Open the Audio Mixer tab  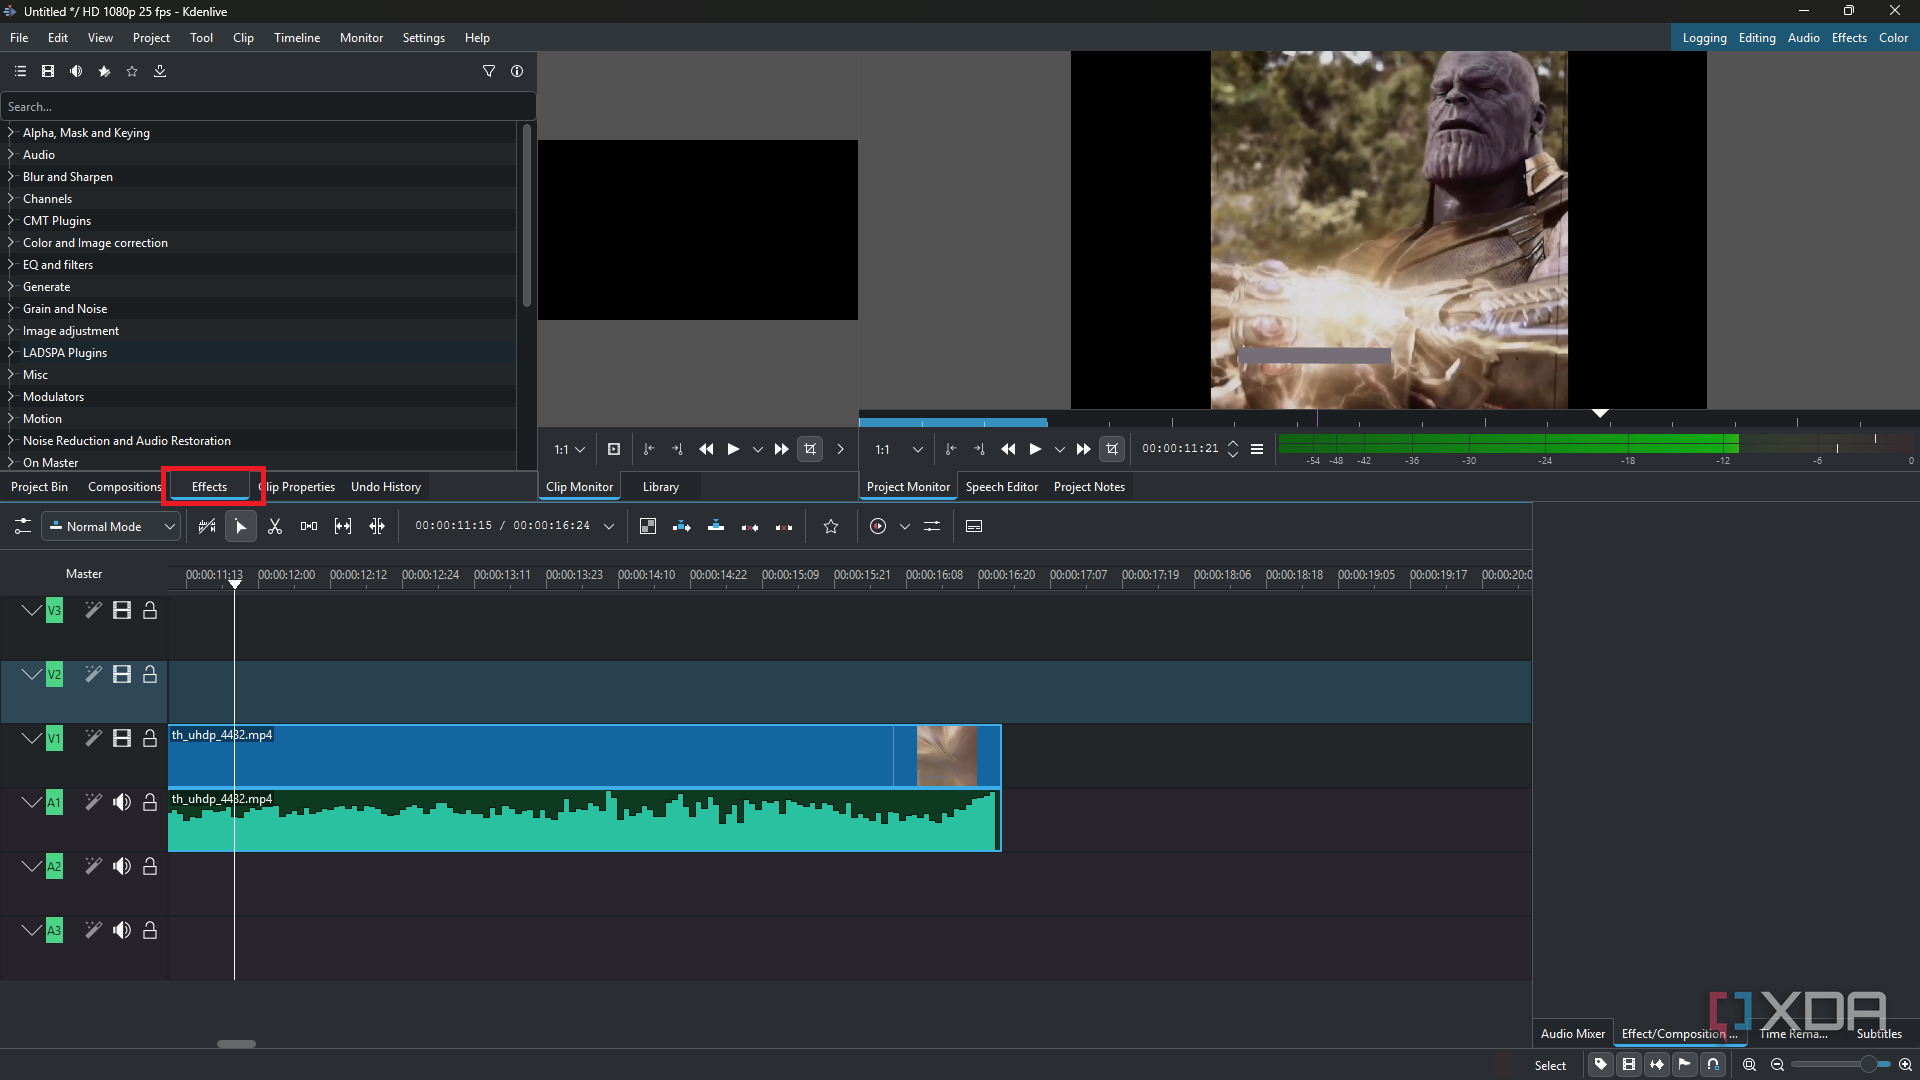click(x=1572, y=1034)
